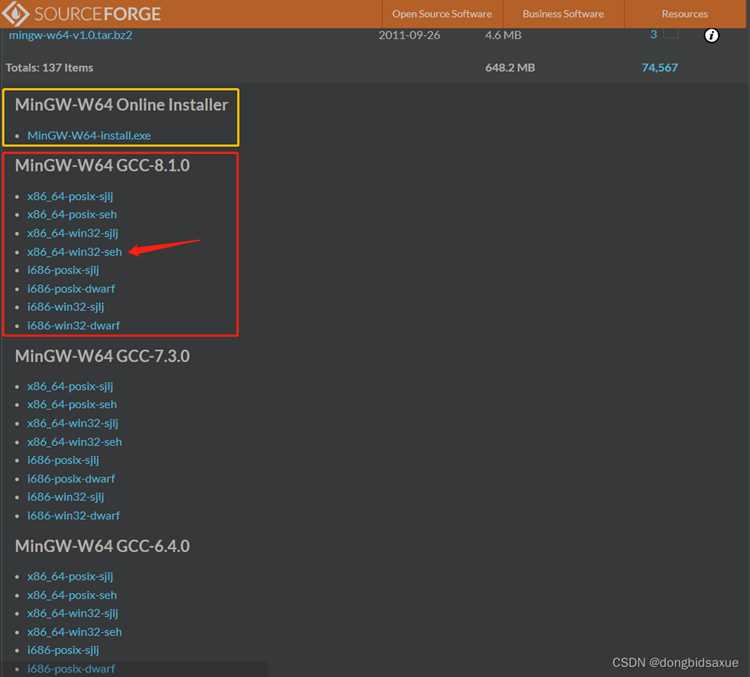Open GCC-7.3.0 i686-posix-dwarf link
The height and width of the screenshot is (677, 750).
(x=71, y=479)
